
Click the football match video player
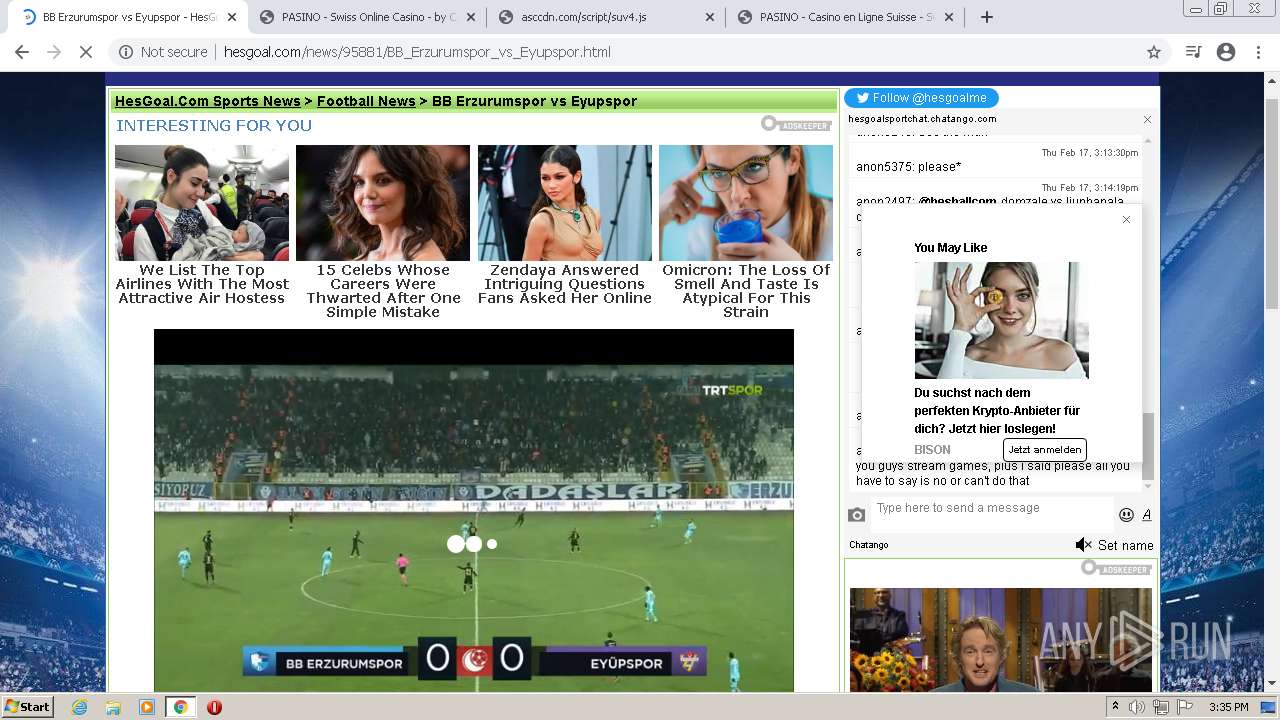point(474,510)
